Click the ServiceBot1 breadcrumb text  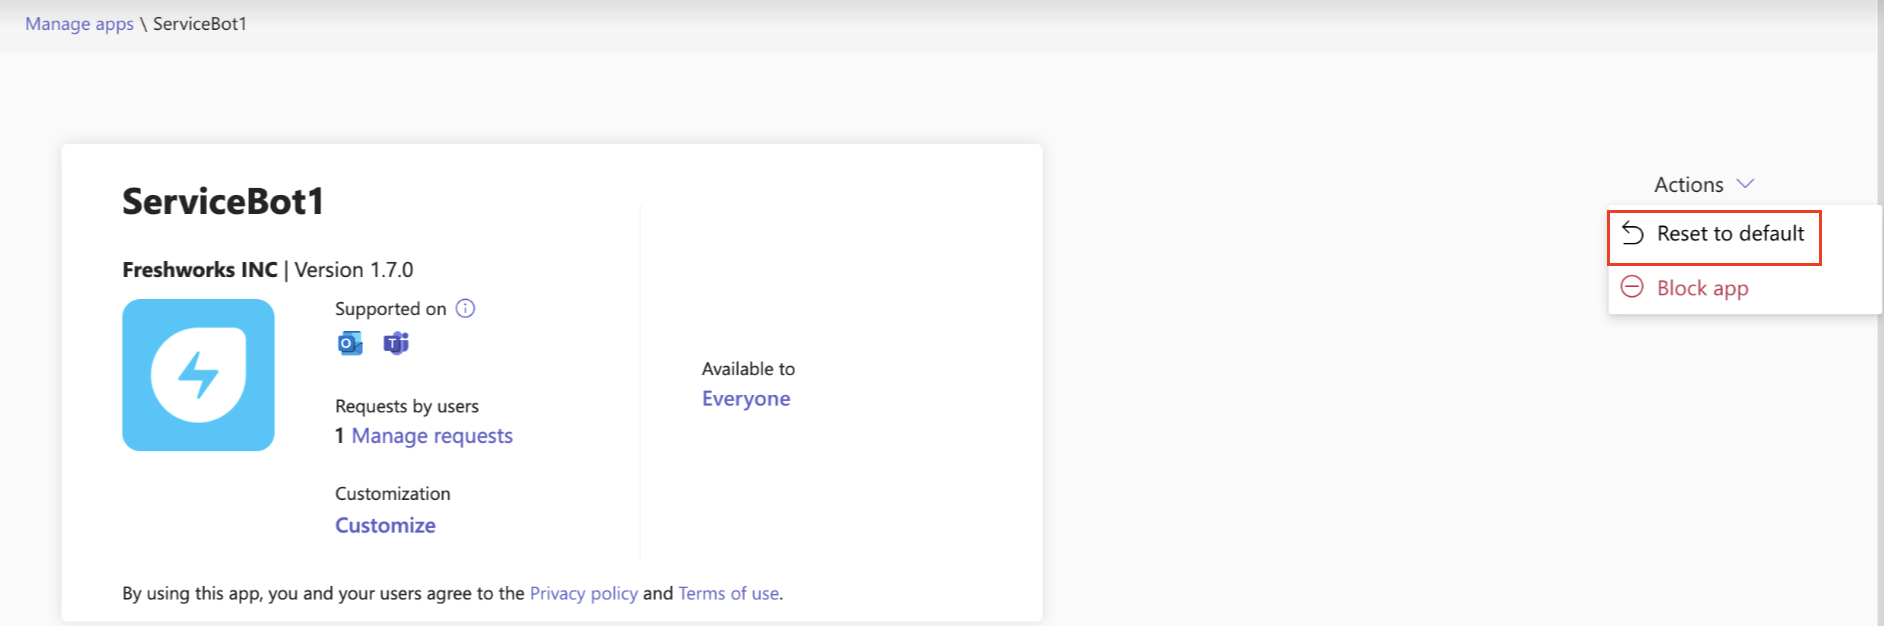click(x=200, y=24)
